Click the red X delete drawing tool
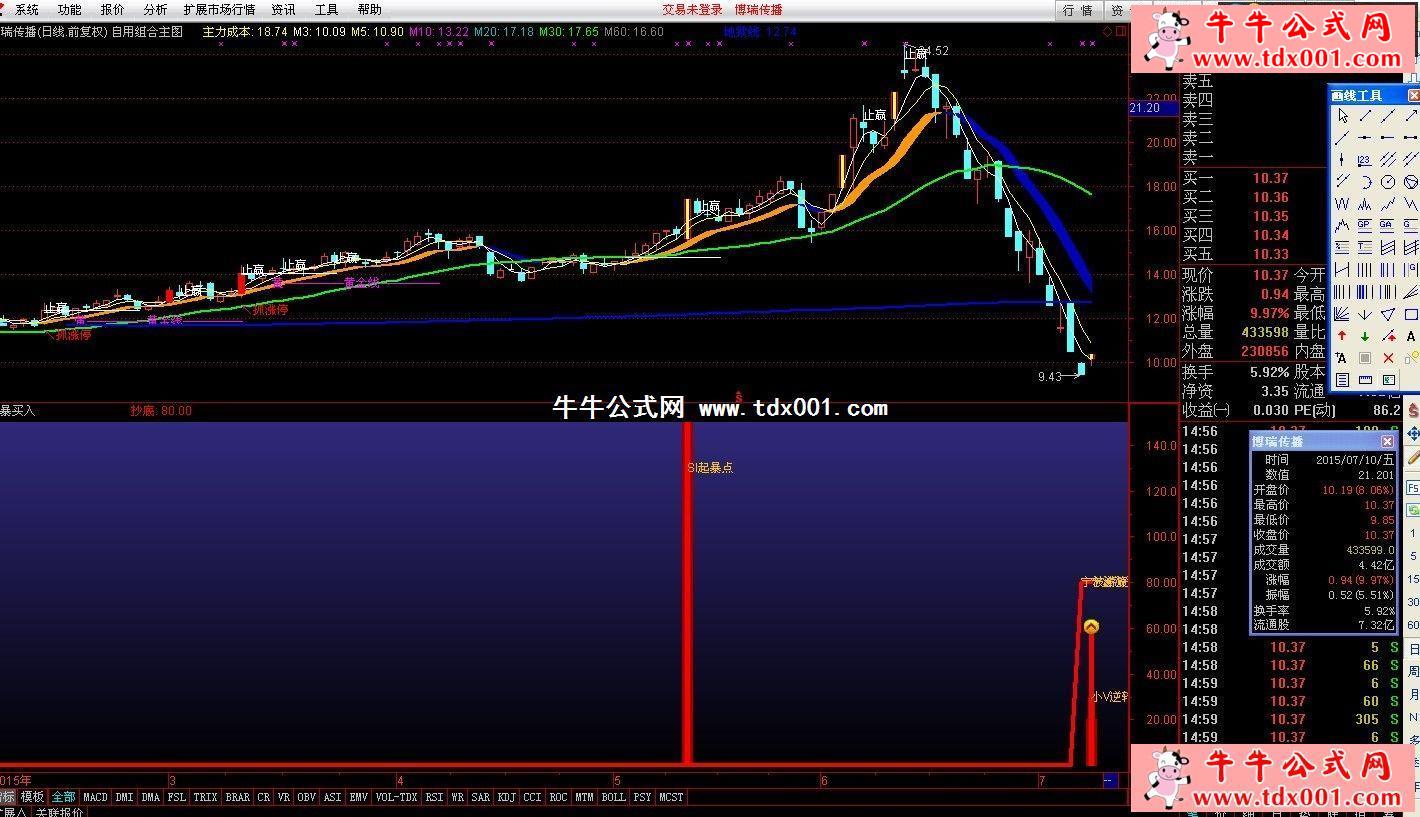 pos(1388,357)
